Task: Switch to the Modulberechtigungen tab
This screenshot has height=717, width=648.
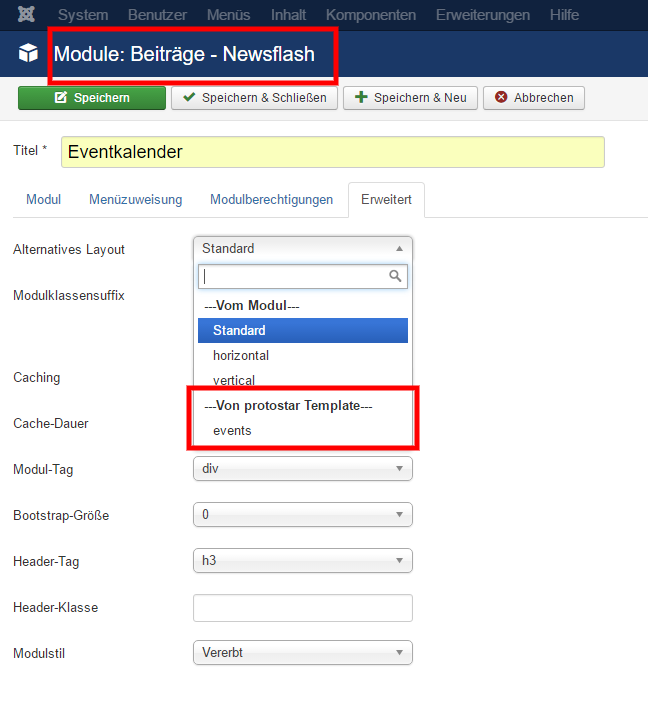Action: point(271,200)
